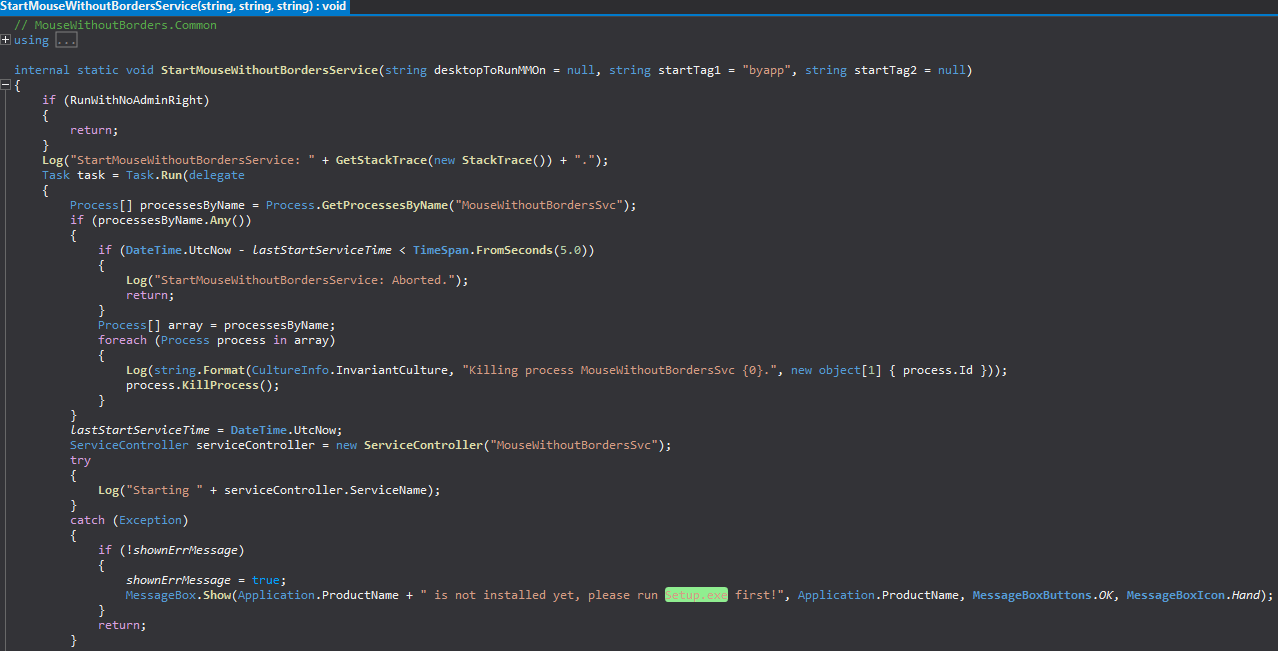The width and height of the screenshot is (1278, 651).
Task: Navigate to the Exception type in catch clause
Action: click(x=150, y=519)
